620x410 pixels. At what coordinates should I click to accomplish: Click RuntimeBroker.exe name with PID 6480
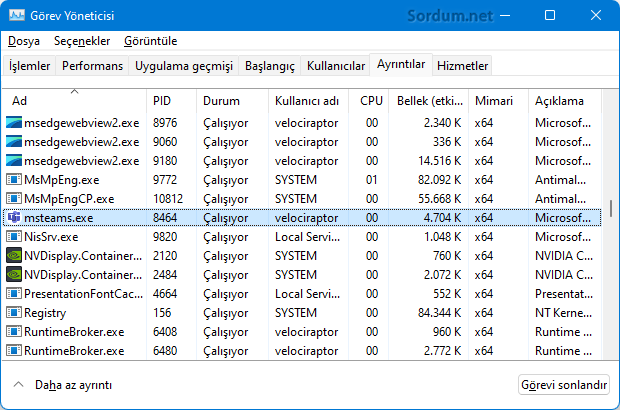point(74,351)
